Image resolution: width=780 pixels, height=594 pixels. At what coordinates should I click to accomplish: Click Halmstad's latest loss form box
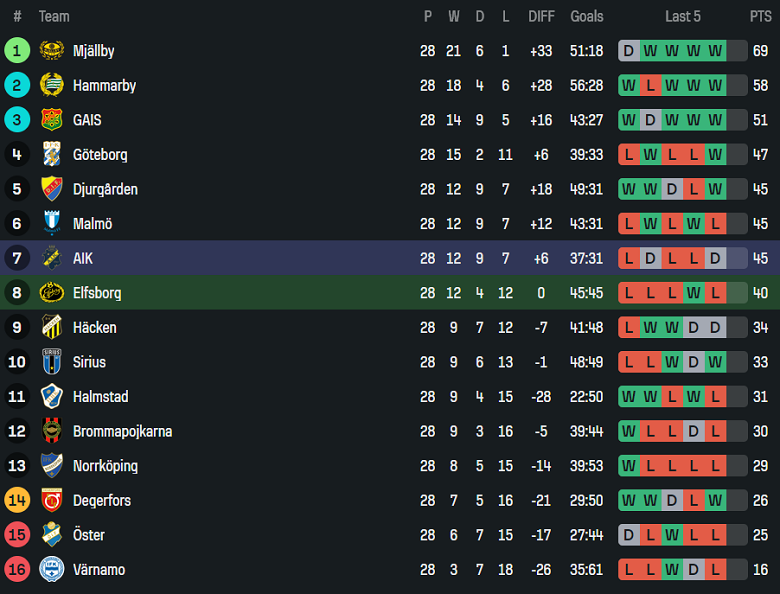(x=716, y=397)
